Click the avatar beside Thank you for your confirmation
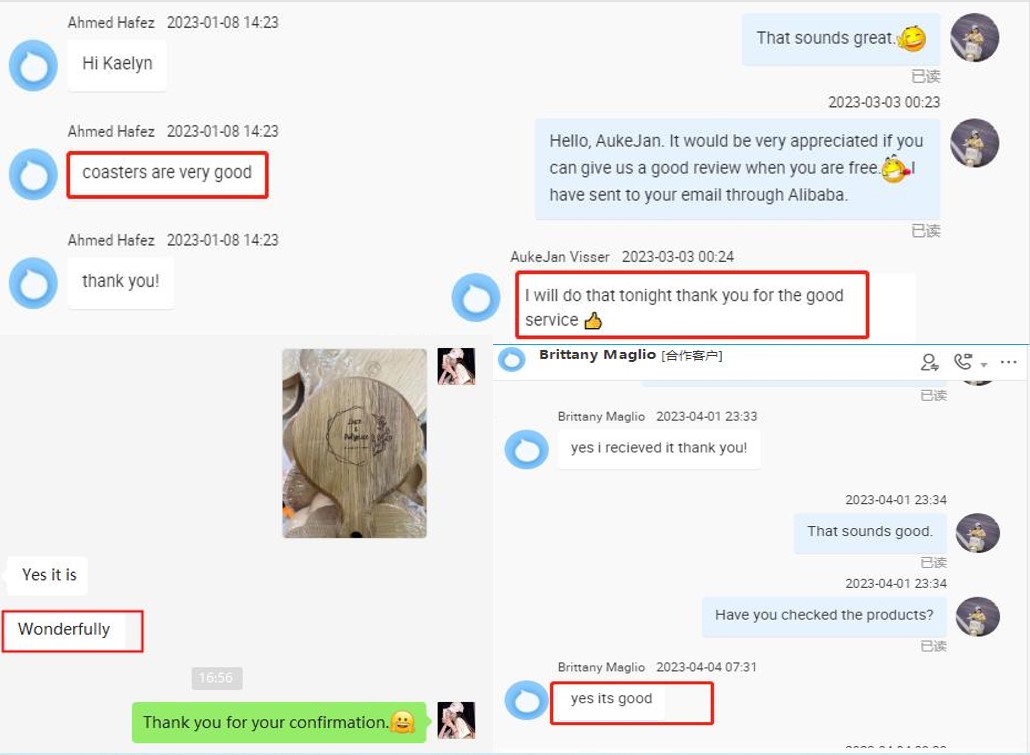 pos(457,721)
